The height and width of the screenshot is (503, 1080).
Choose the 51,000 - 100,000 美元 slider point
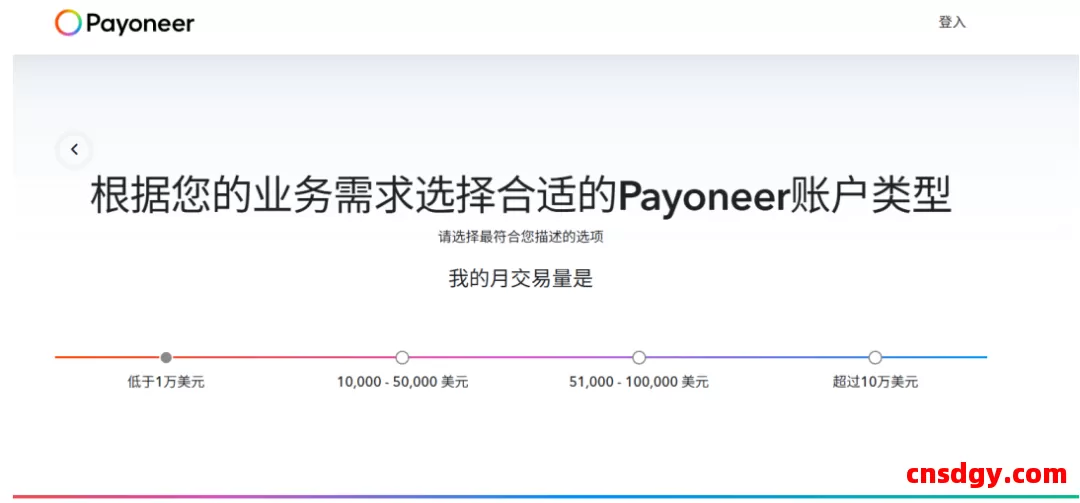[x=639, y=358]
